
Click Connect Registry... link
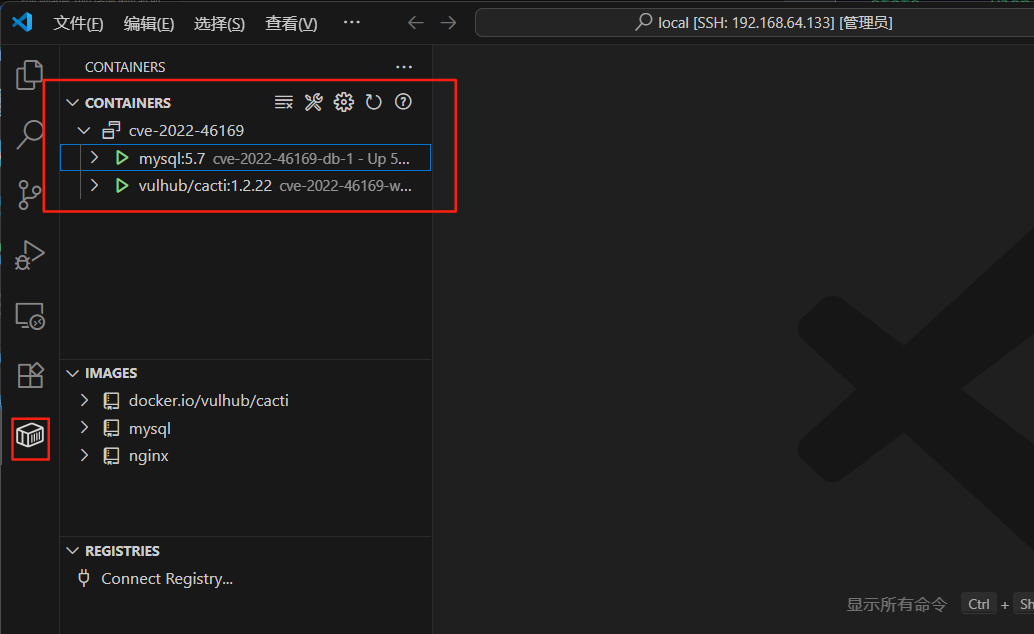(x=167, y=579)
